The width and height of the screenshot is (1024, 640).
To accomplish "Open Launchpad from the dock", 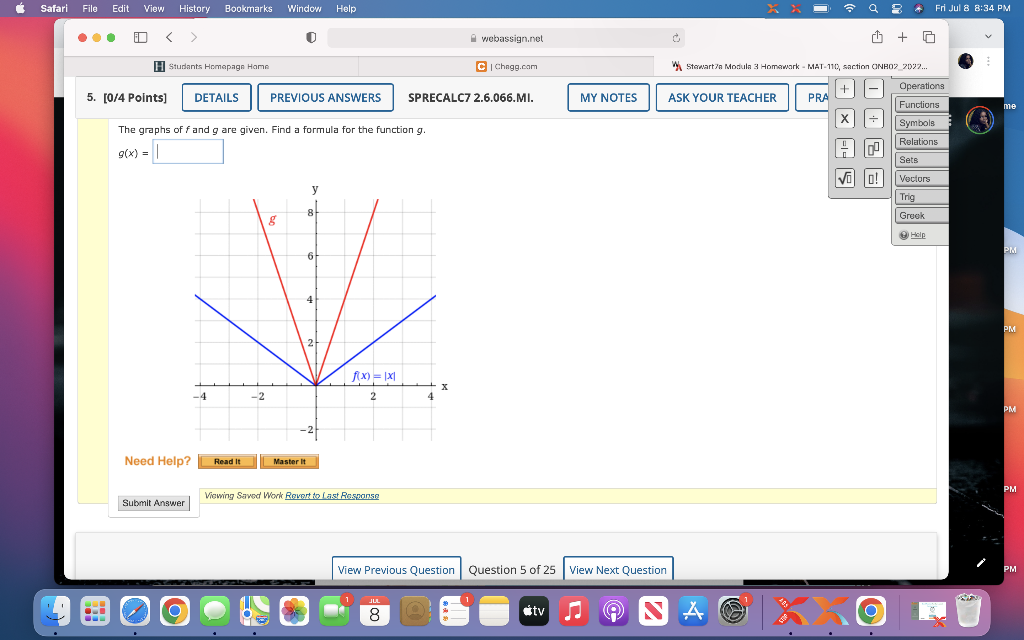I will [x=95, y=611].
